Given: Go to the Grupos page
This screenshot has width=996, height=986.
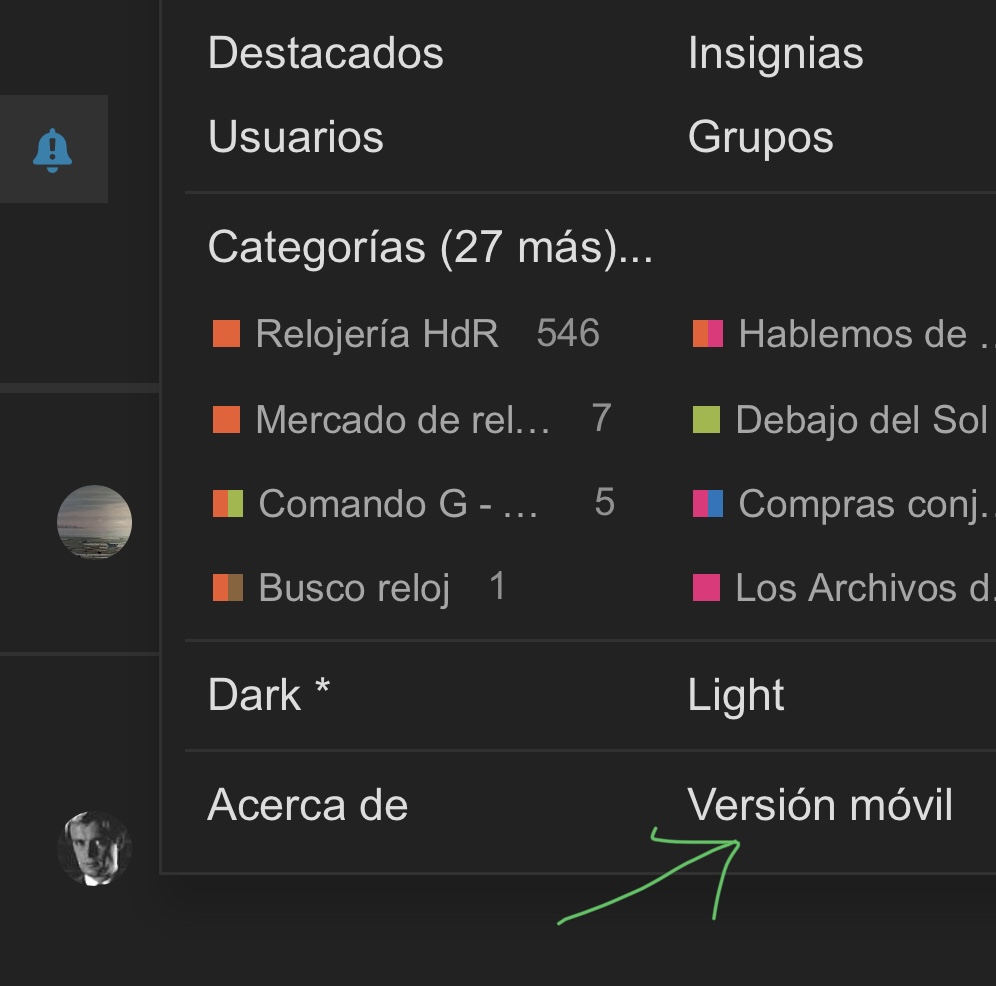Looking at the screenshot, I should pyautogui.click(x=760, y=138).
